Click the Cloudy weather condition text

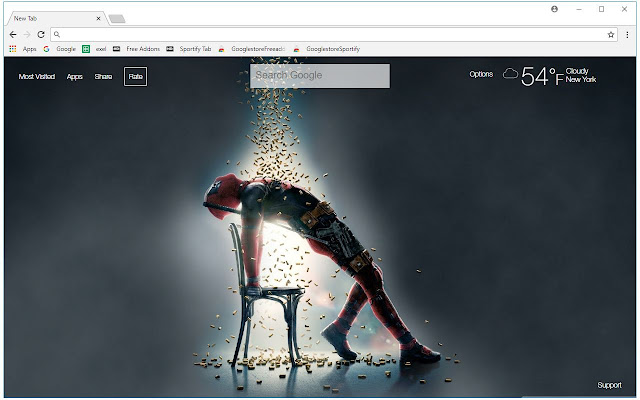pyautogui.click(x=577, y=71)
